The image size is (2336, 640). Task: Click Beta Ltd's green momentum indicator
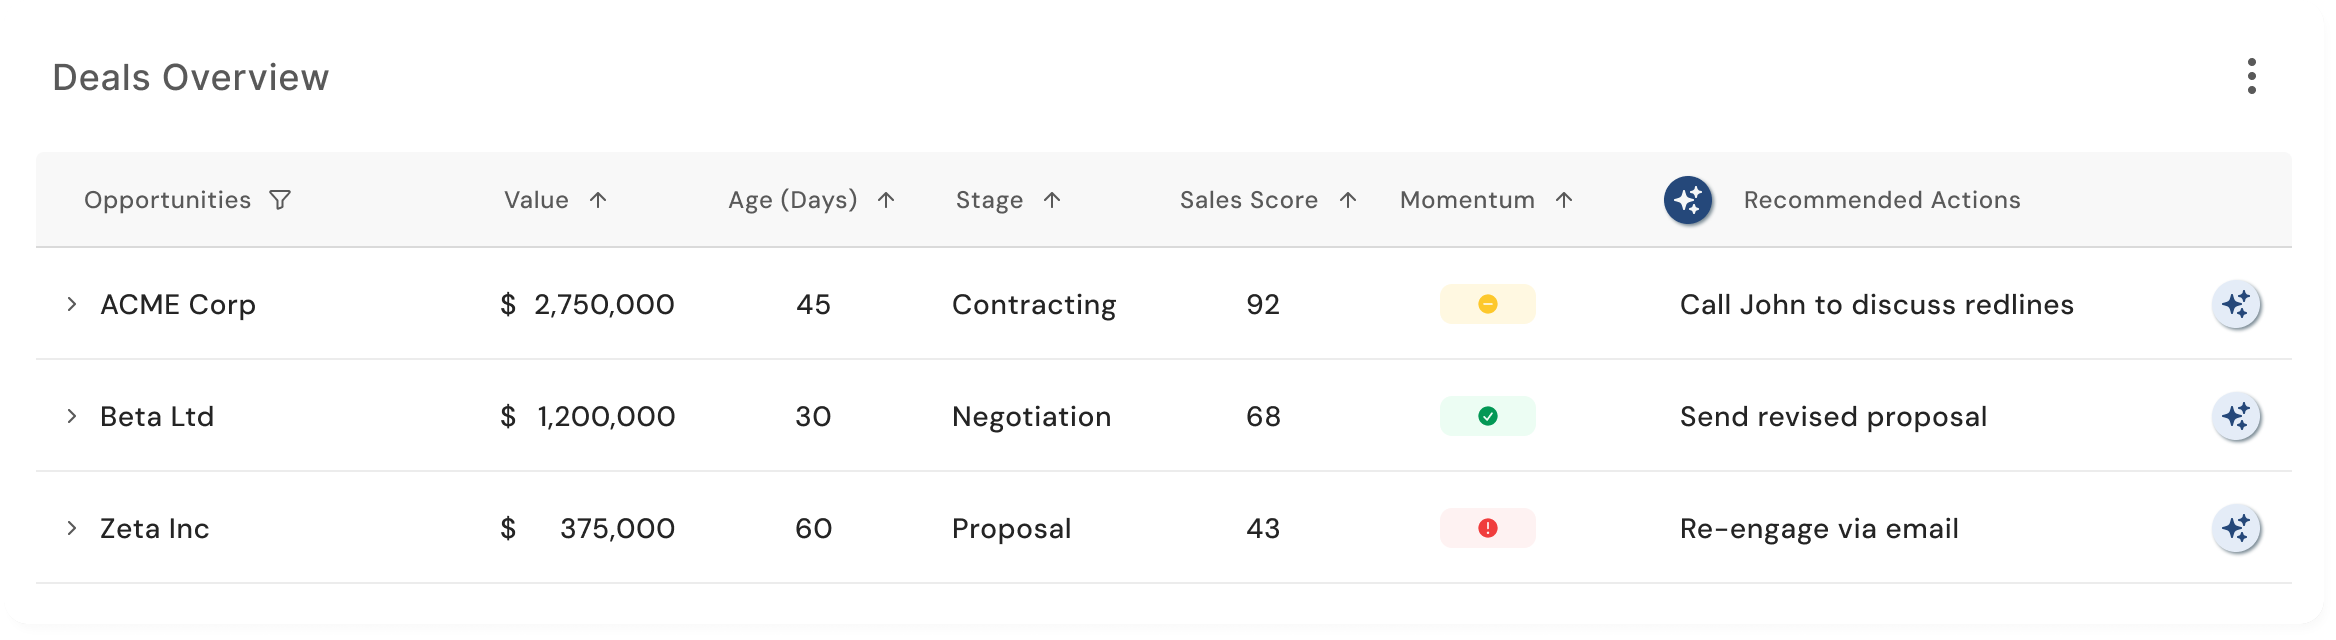[1487, 416]
